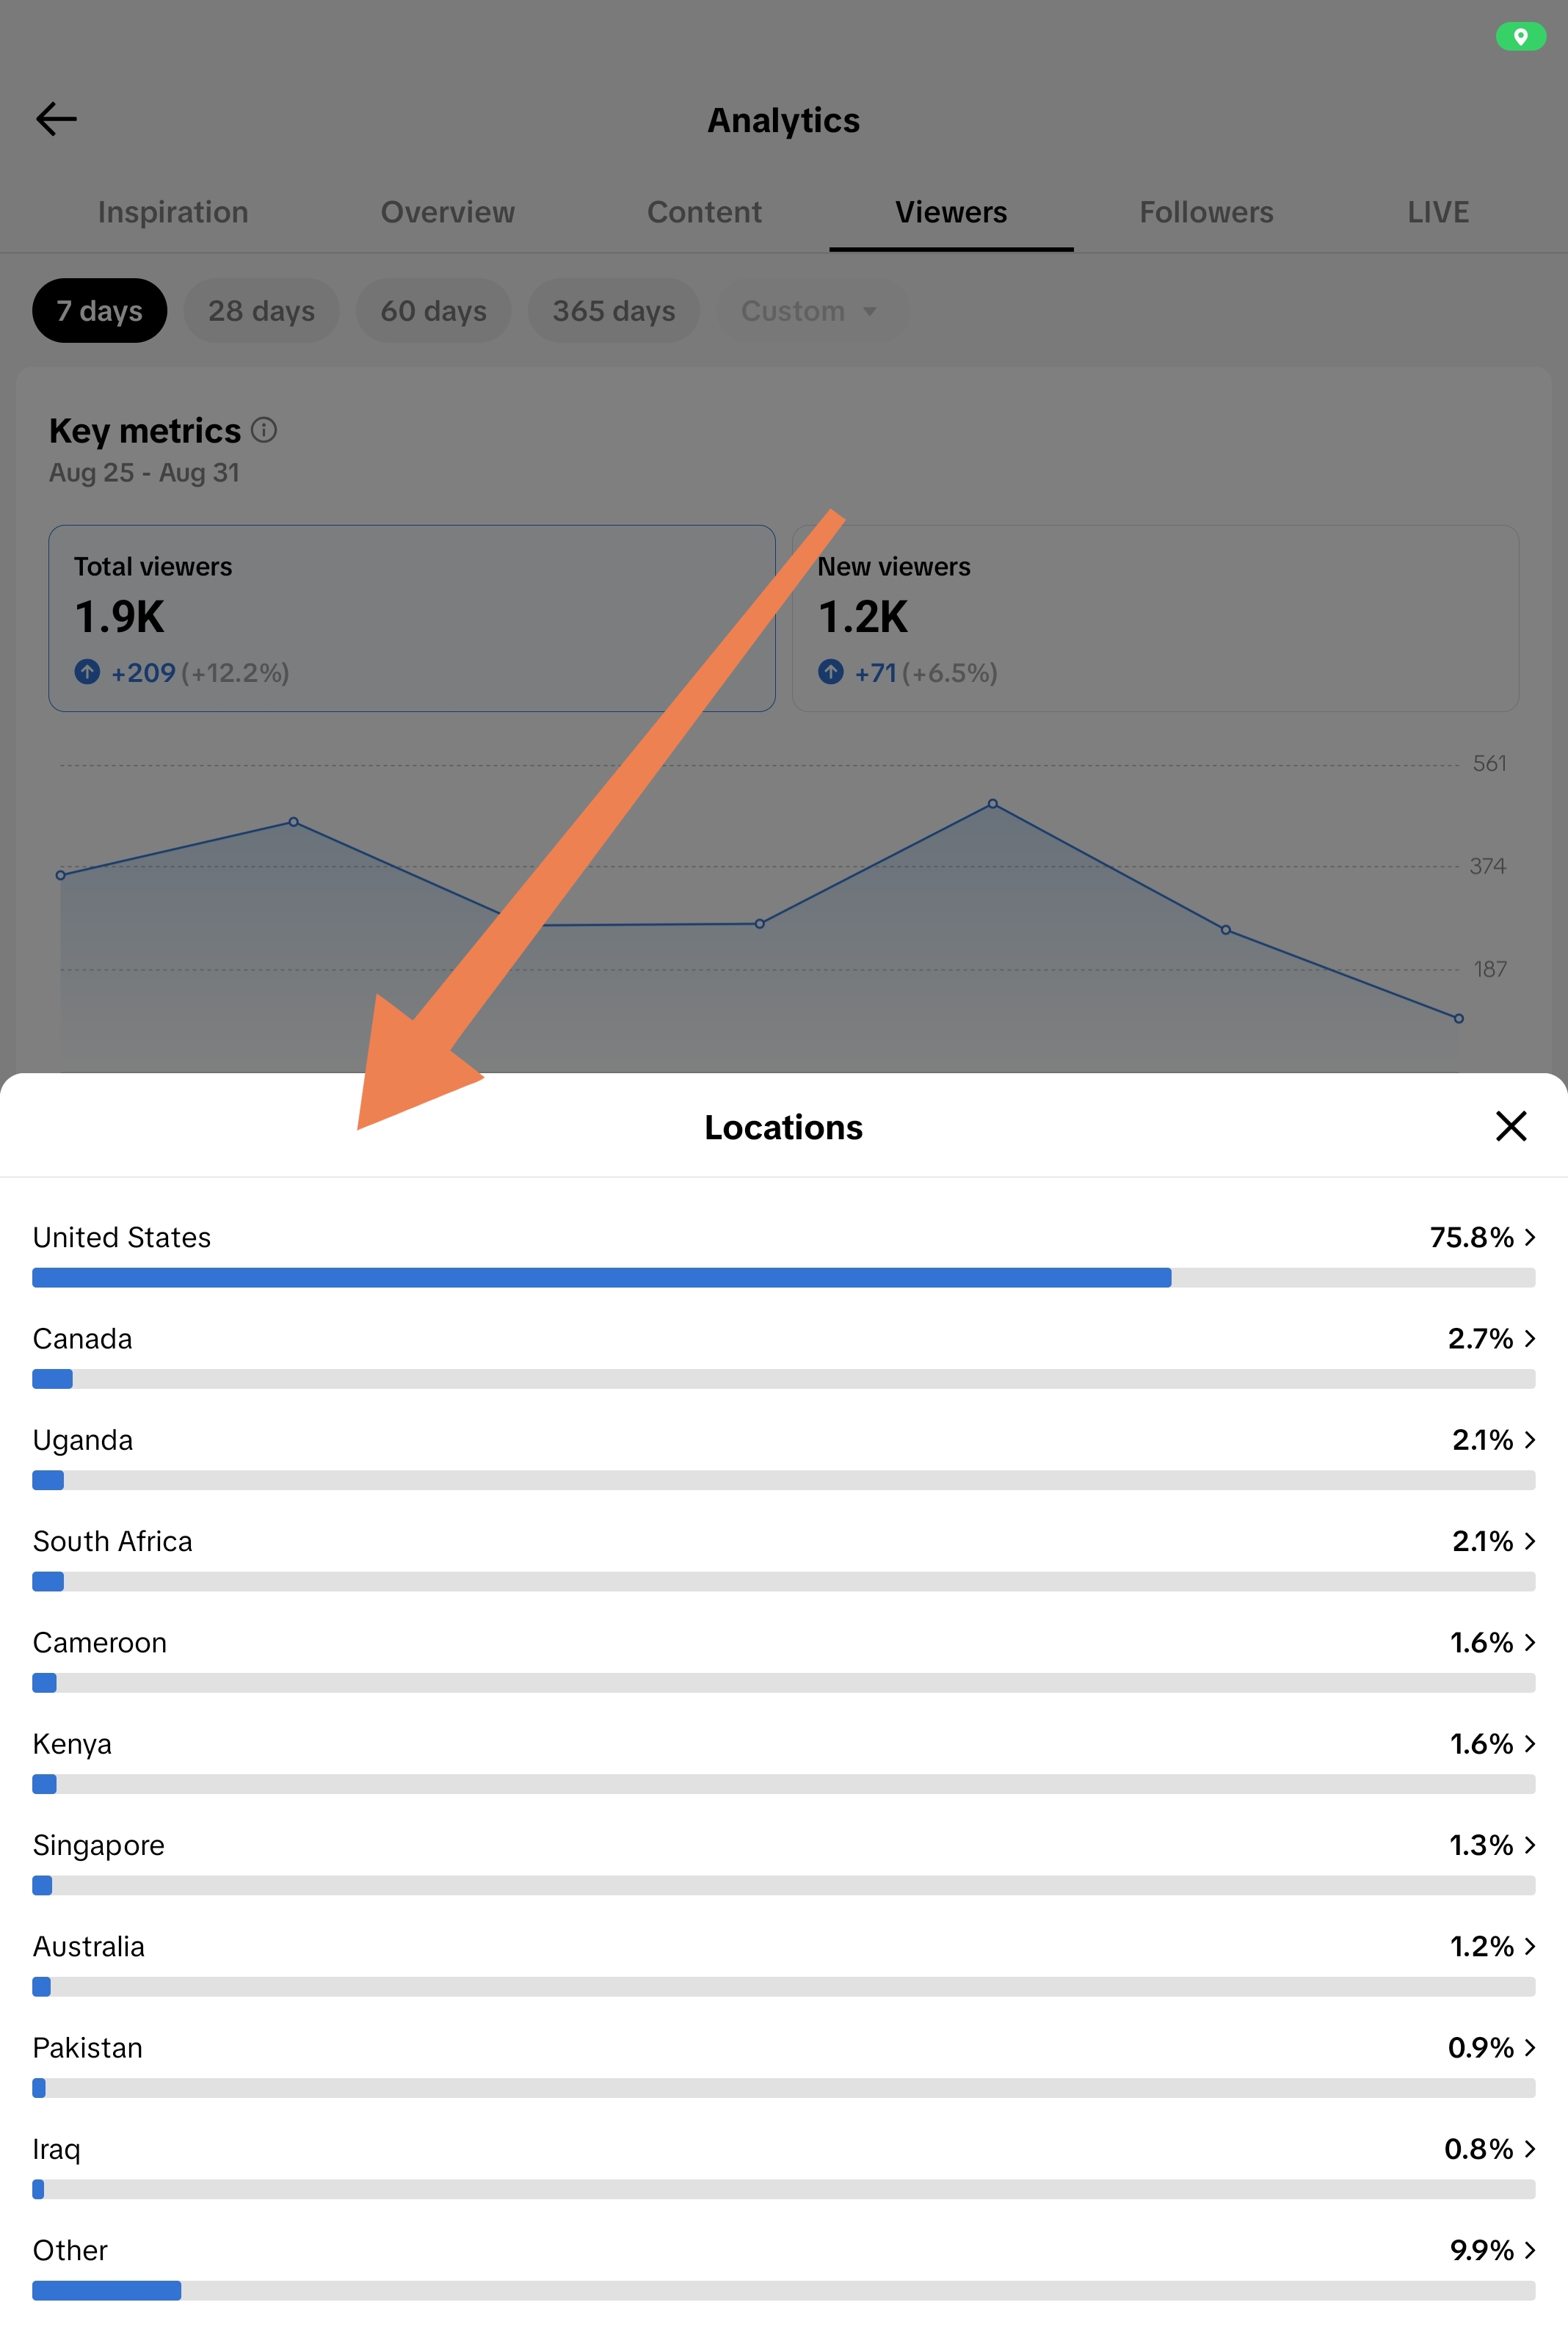Select the 7 days filter
This screenshot has width=1568, height=2349.
point(99,311)
